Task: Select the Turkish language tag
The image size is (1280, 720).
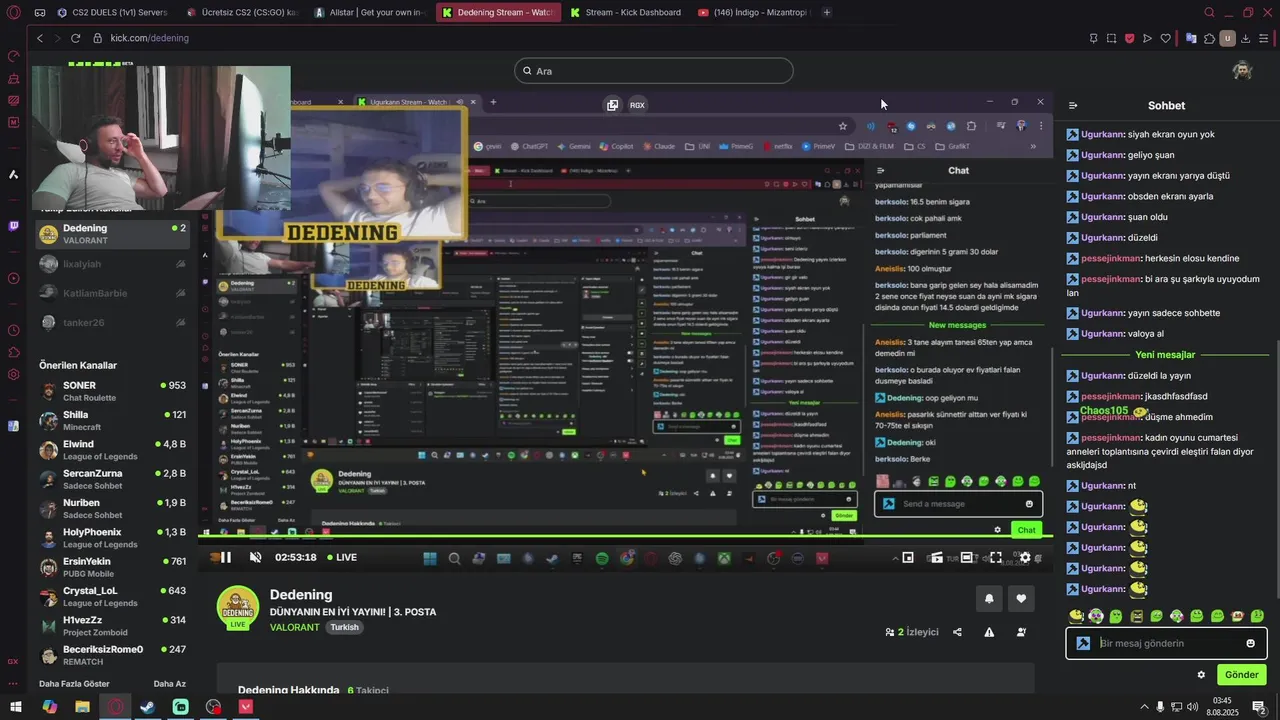Action: pyautogui.click(x=345, y=627)
